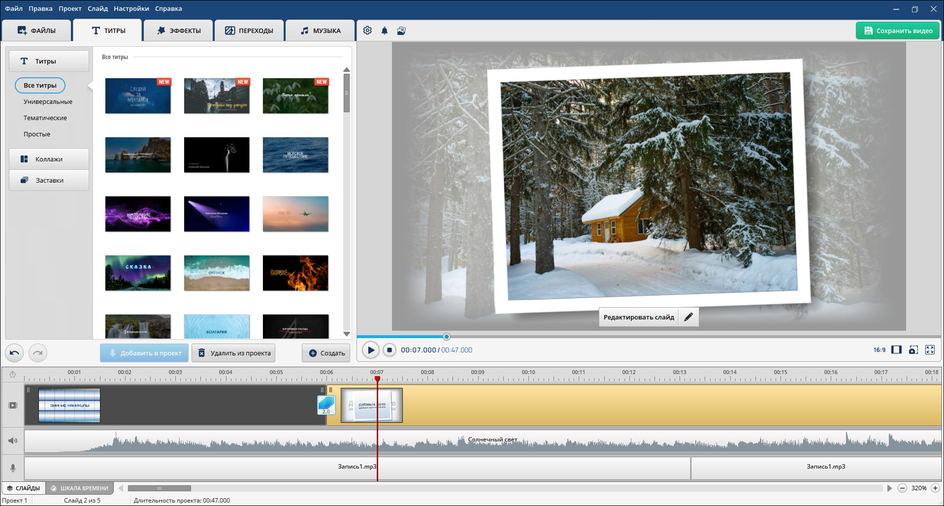Click the video track icon on the timeline

(x=13, y=405)
